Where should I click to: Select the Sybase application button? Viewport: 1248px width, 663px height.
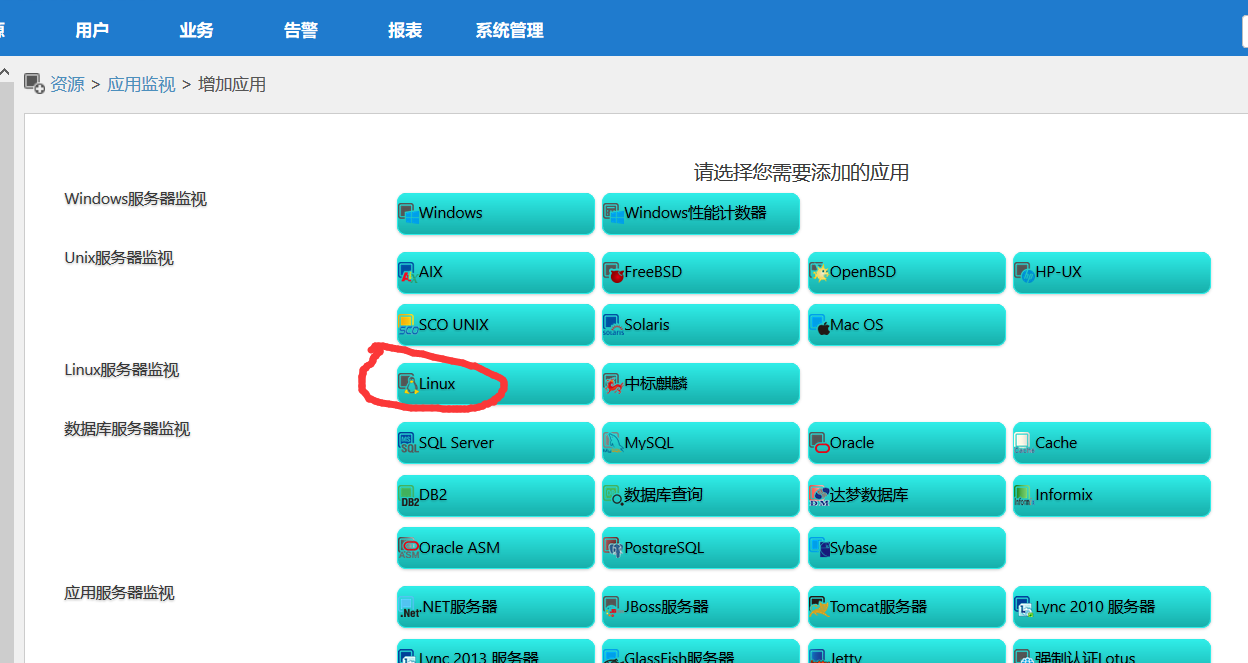907,548
